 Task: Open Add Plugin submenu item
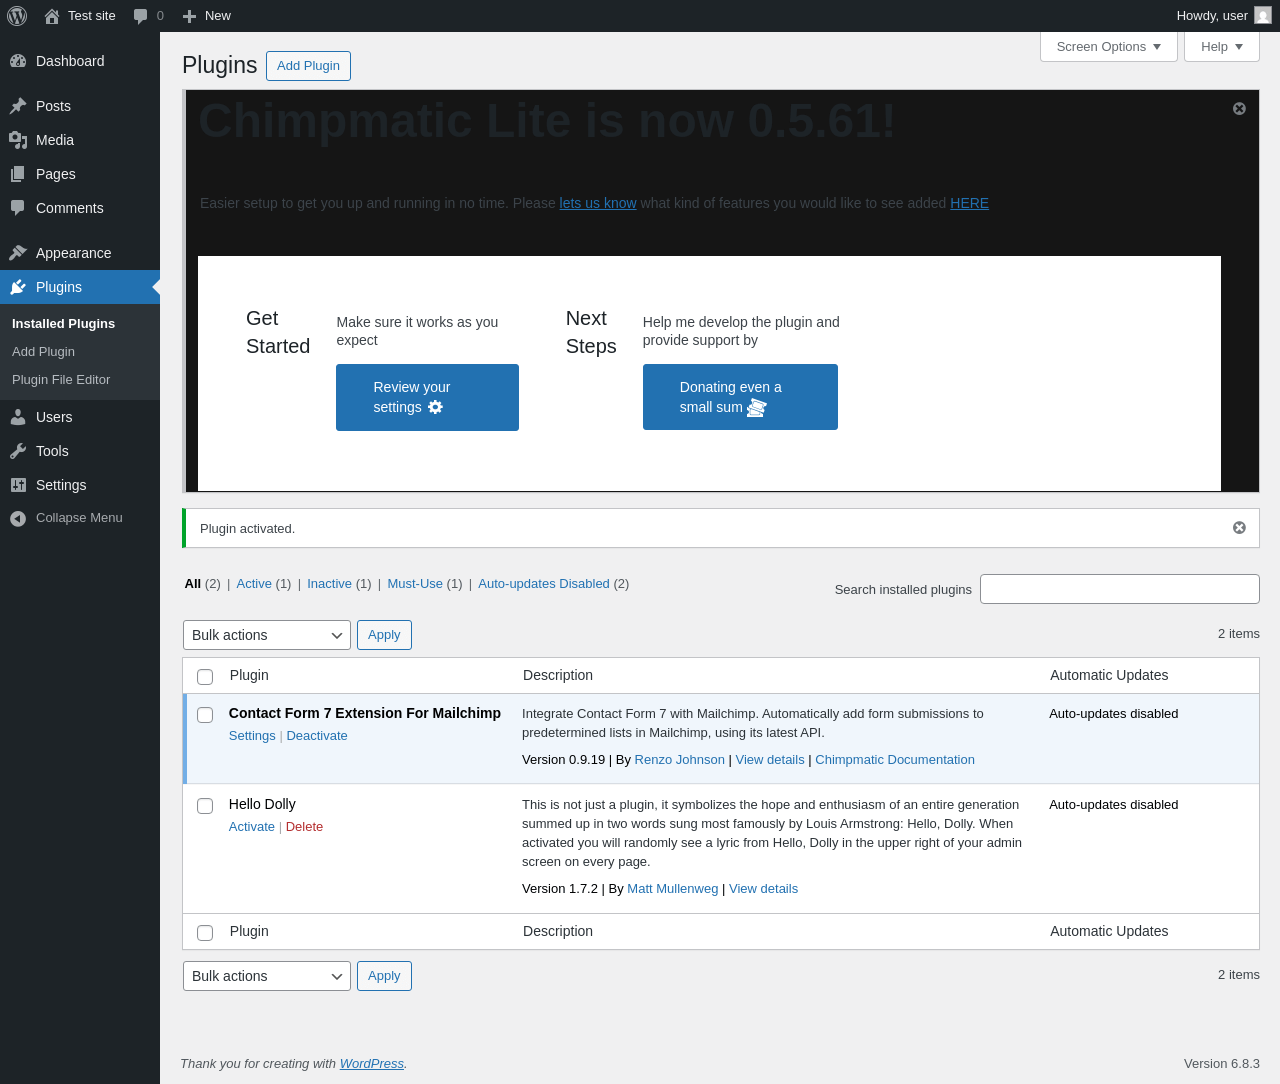(x=43, y=352)
